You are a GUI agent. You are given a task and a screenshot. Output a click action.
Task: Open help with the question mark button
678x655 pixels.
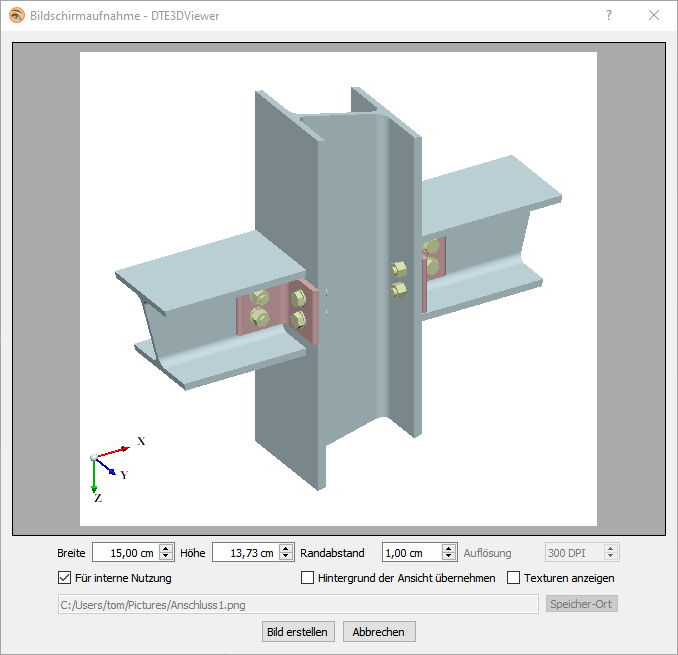click(609, 15)
